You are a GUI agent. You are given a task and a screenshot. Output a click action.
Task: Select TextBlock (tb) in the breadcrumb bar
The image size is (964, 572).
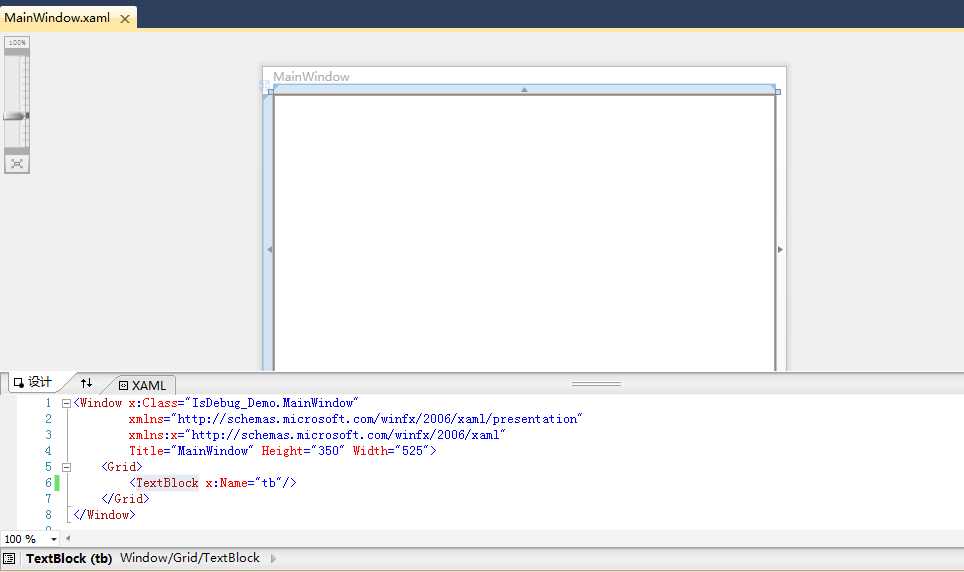click(x=69, y=558)
